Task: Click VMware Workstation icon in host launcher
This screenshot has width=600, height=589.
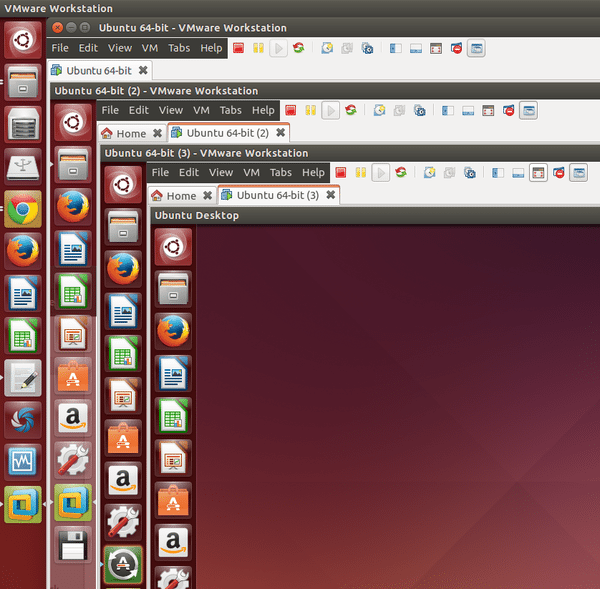Action: point(23,504)
